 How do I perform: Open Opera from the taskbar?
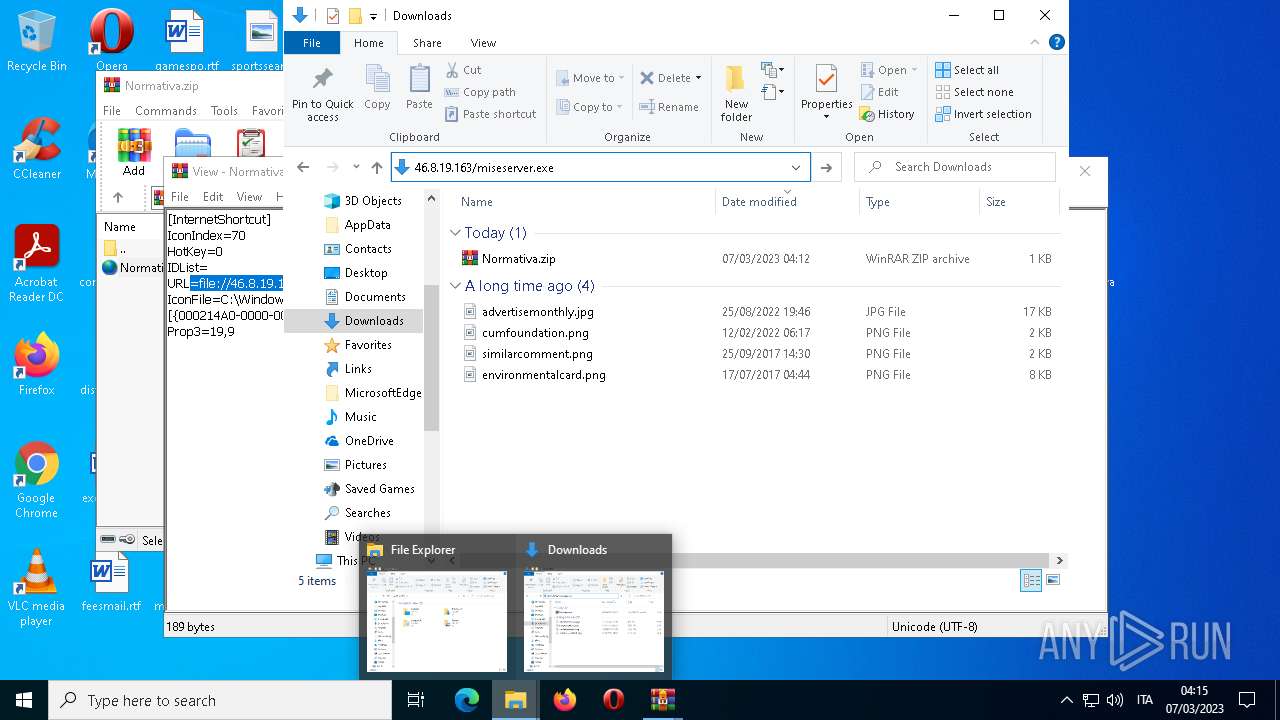click(x=613, y=700)
